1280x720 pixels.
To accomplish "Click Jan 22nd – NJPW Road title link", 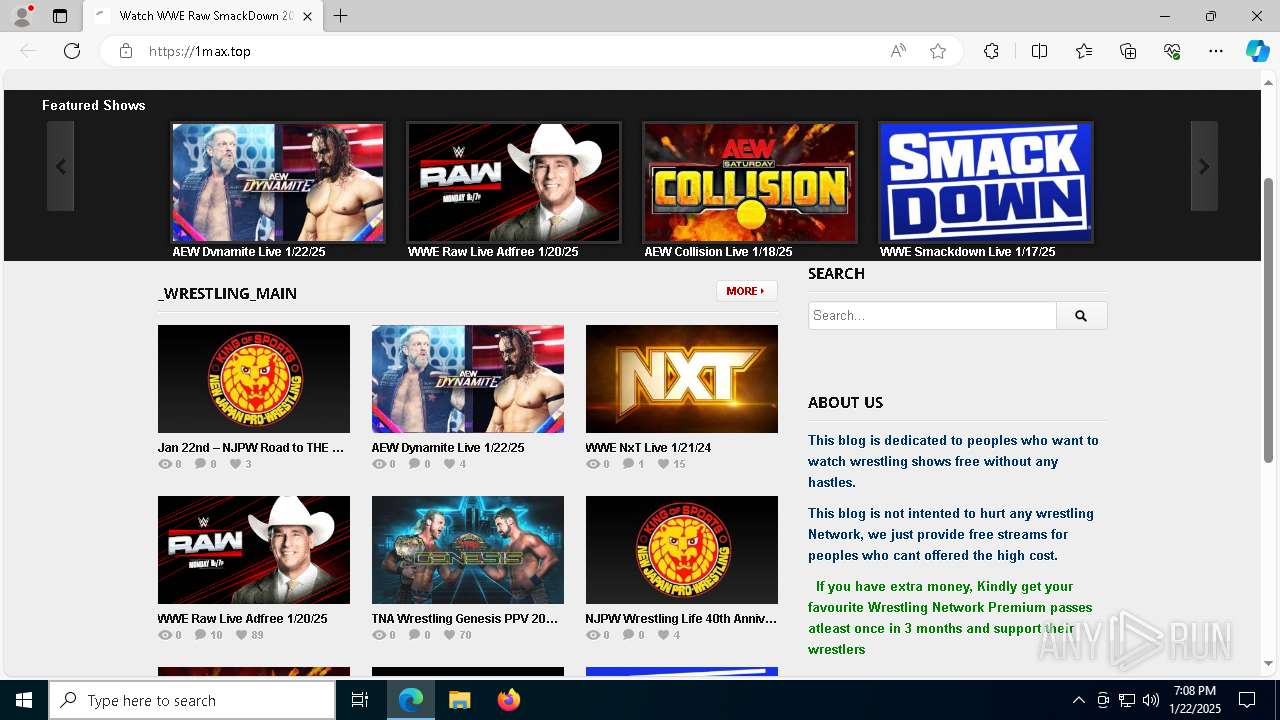I will (251, 448).
